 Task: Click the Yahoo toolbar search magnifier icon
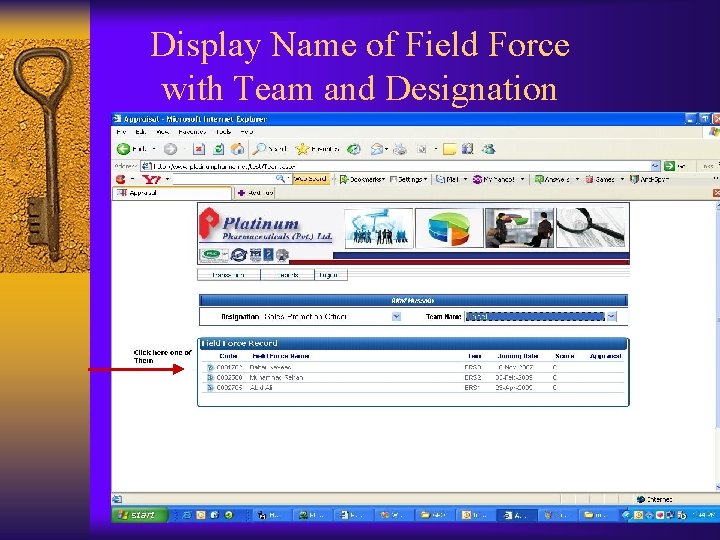pyautogui.click(x=280, y=179)
